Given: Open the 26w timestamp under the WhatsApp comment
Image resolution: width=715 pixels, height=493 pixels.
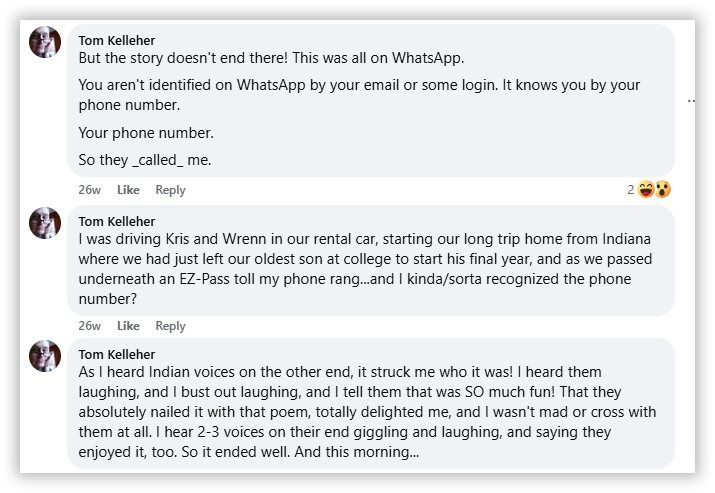Looking at the screenshot, I should coord(89,190).
